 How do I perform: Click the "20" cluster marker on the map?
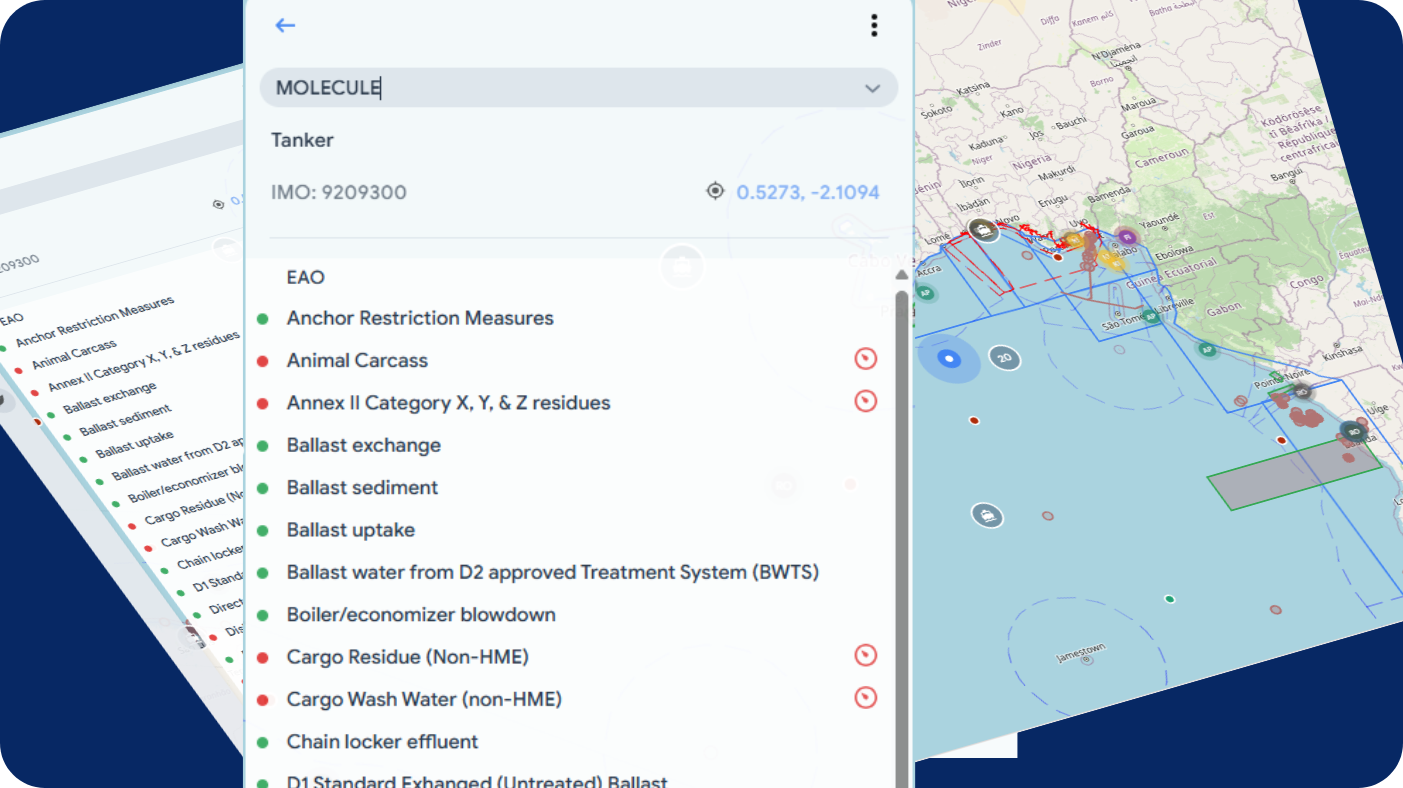click(1004, 359)
